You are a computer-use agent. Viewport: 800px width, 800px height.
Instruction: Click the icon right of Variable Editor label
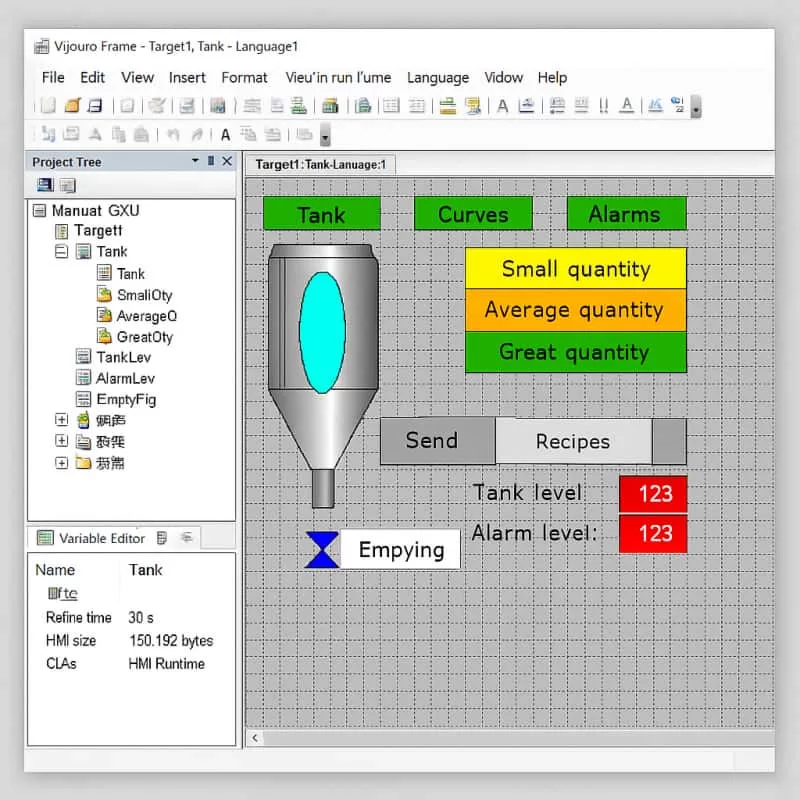click(x=162, y=538)
